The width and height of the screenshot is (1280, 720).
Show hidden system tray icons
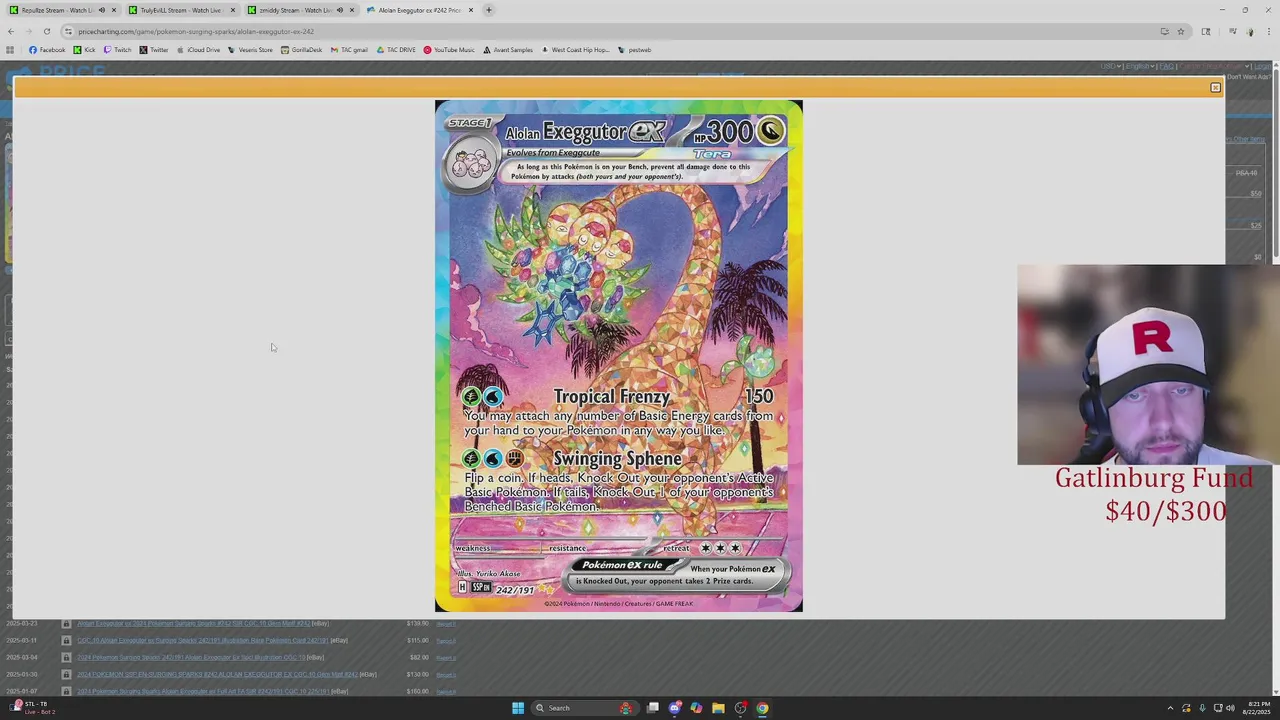1170,708
